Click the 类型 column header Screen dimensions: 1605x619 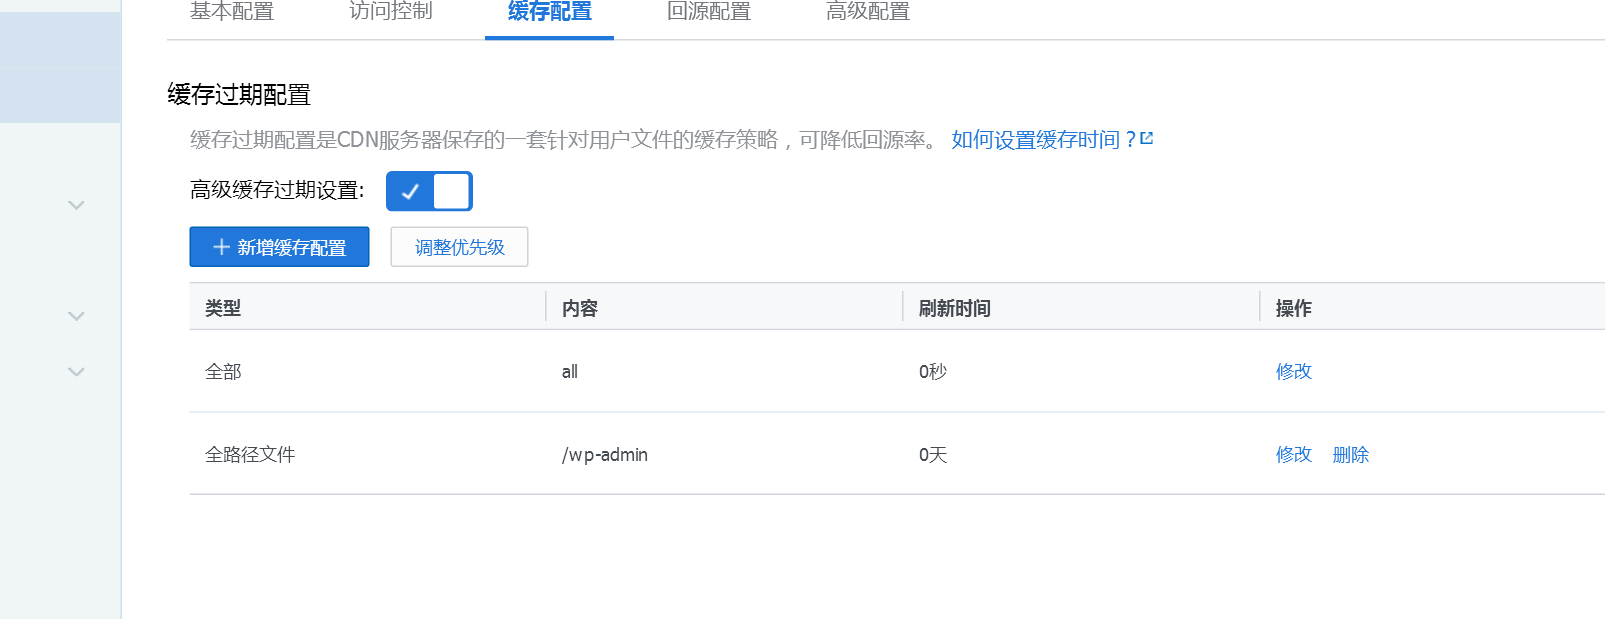(x=223, y=308)
